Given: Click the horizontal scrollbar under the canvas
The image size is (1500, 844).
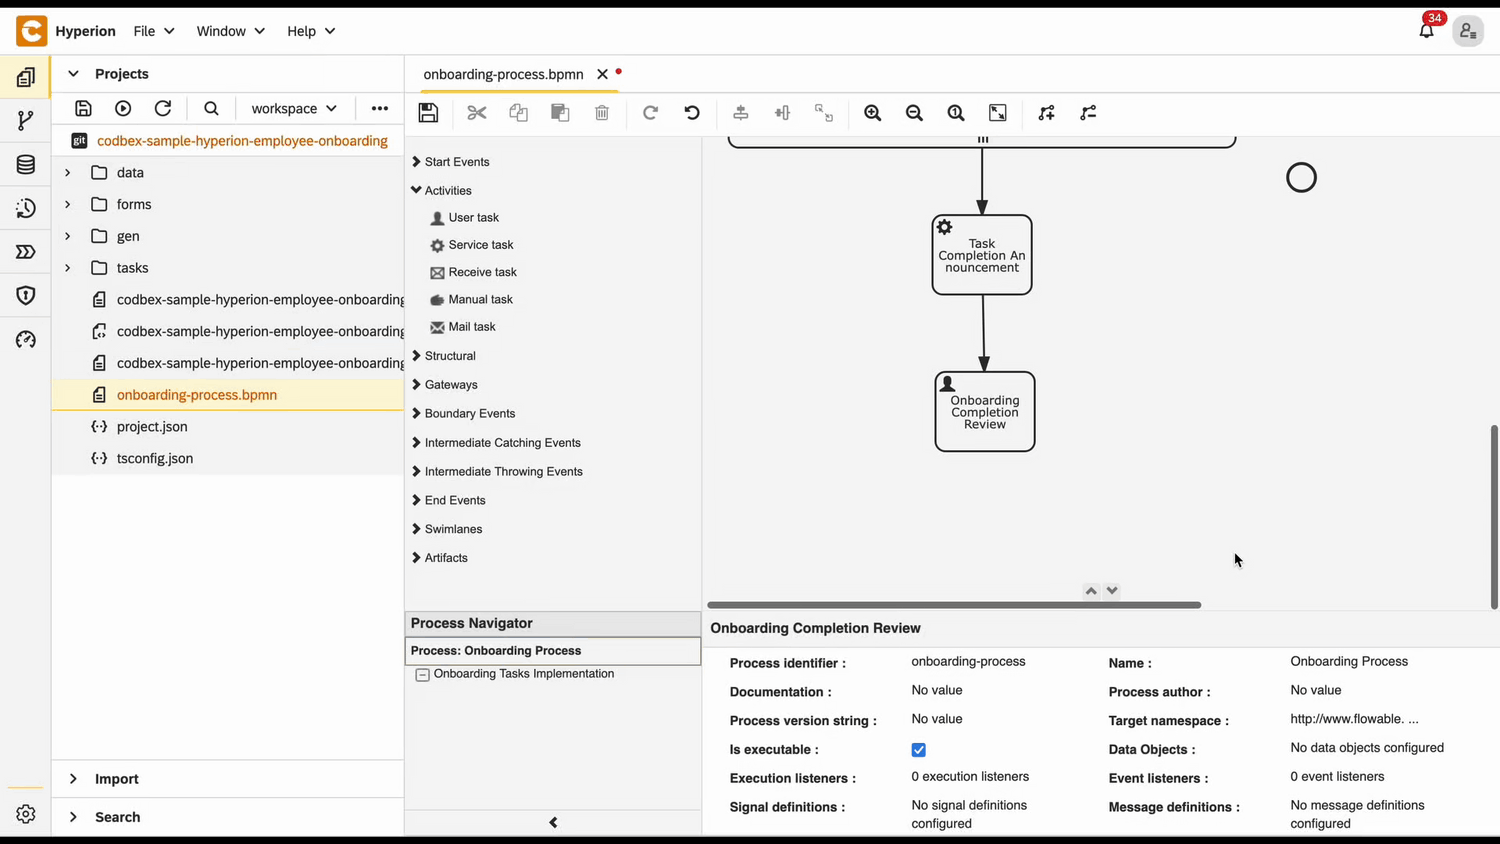Looking at the screenshot, I should tap(953, 605).
